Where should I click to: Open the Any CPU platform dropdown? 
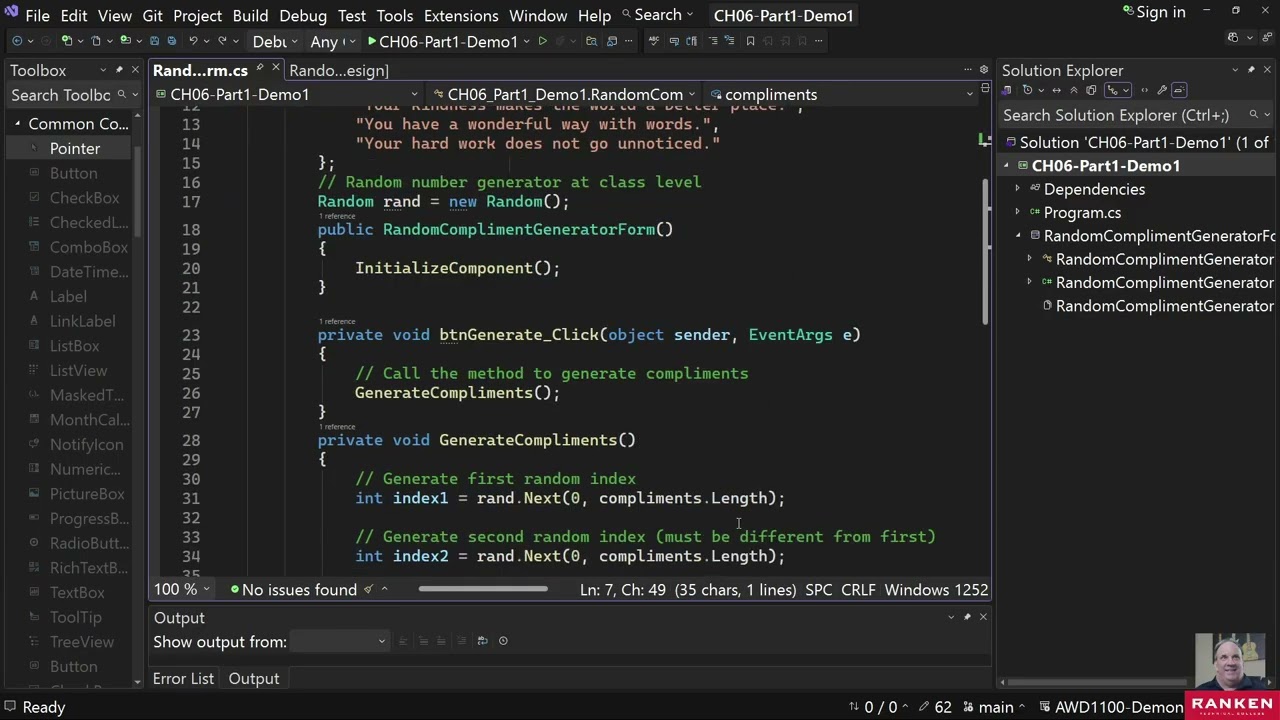(333, 41)
